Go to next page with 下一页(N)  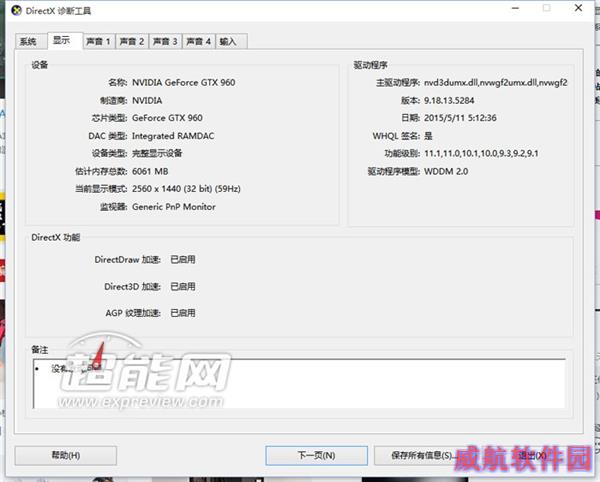tap(316, 455)
